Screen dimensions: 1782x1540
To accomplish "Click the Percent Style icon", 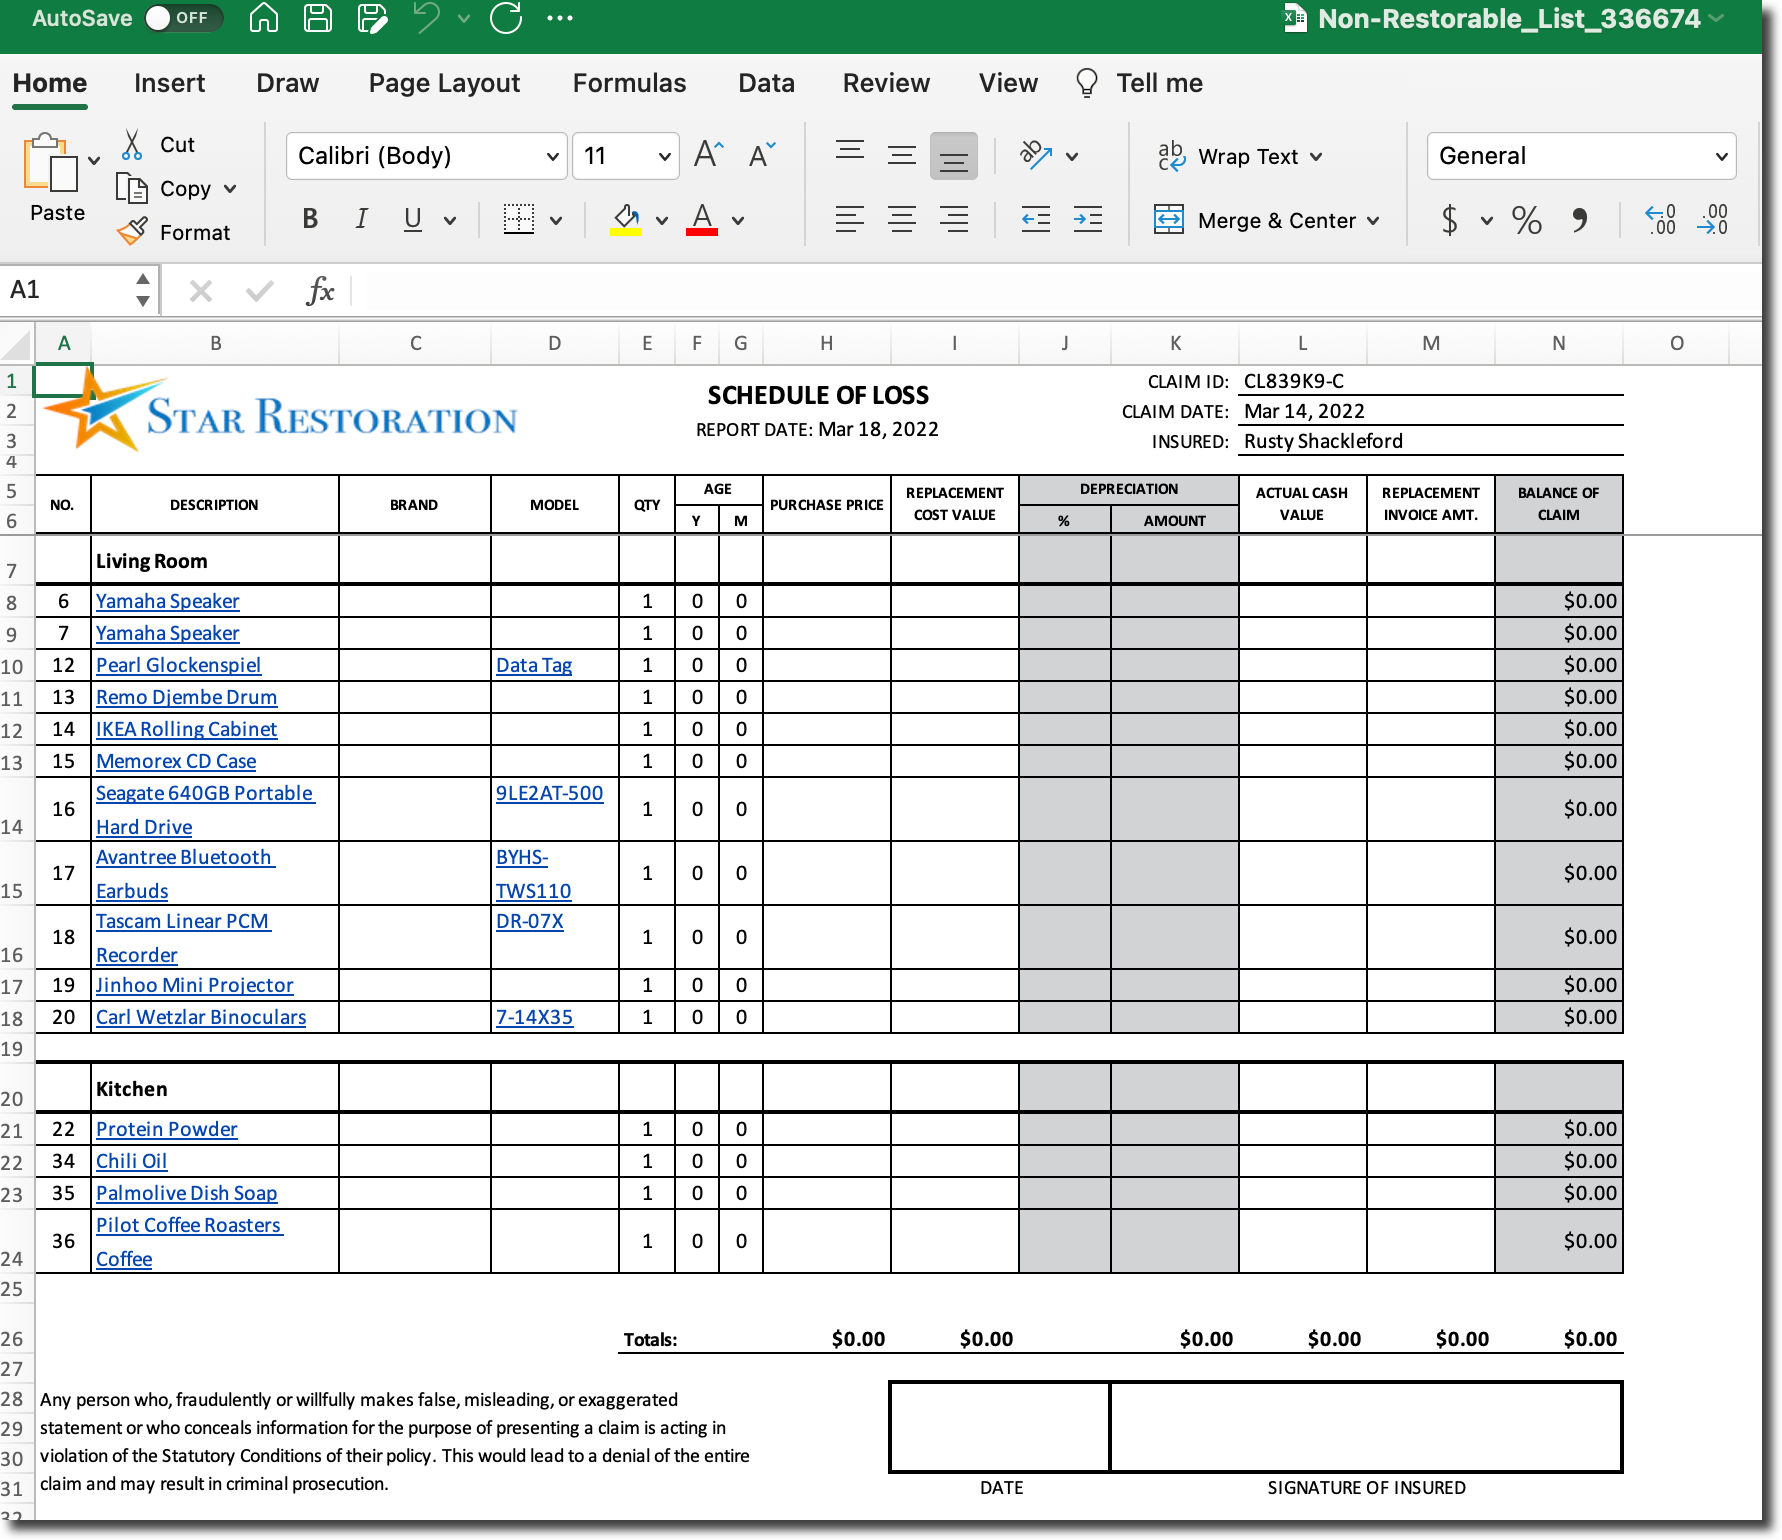I will coord(1526,219).
